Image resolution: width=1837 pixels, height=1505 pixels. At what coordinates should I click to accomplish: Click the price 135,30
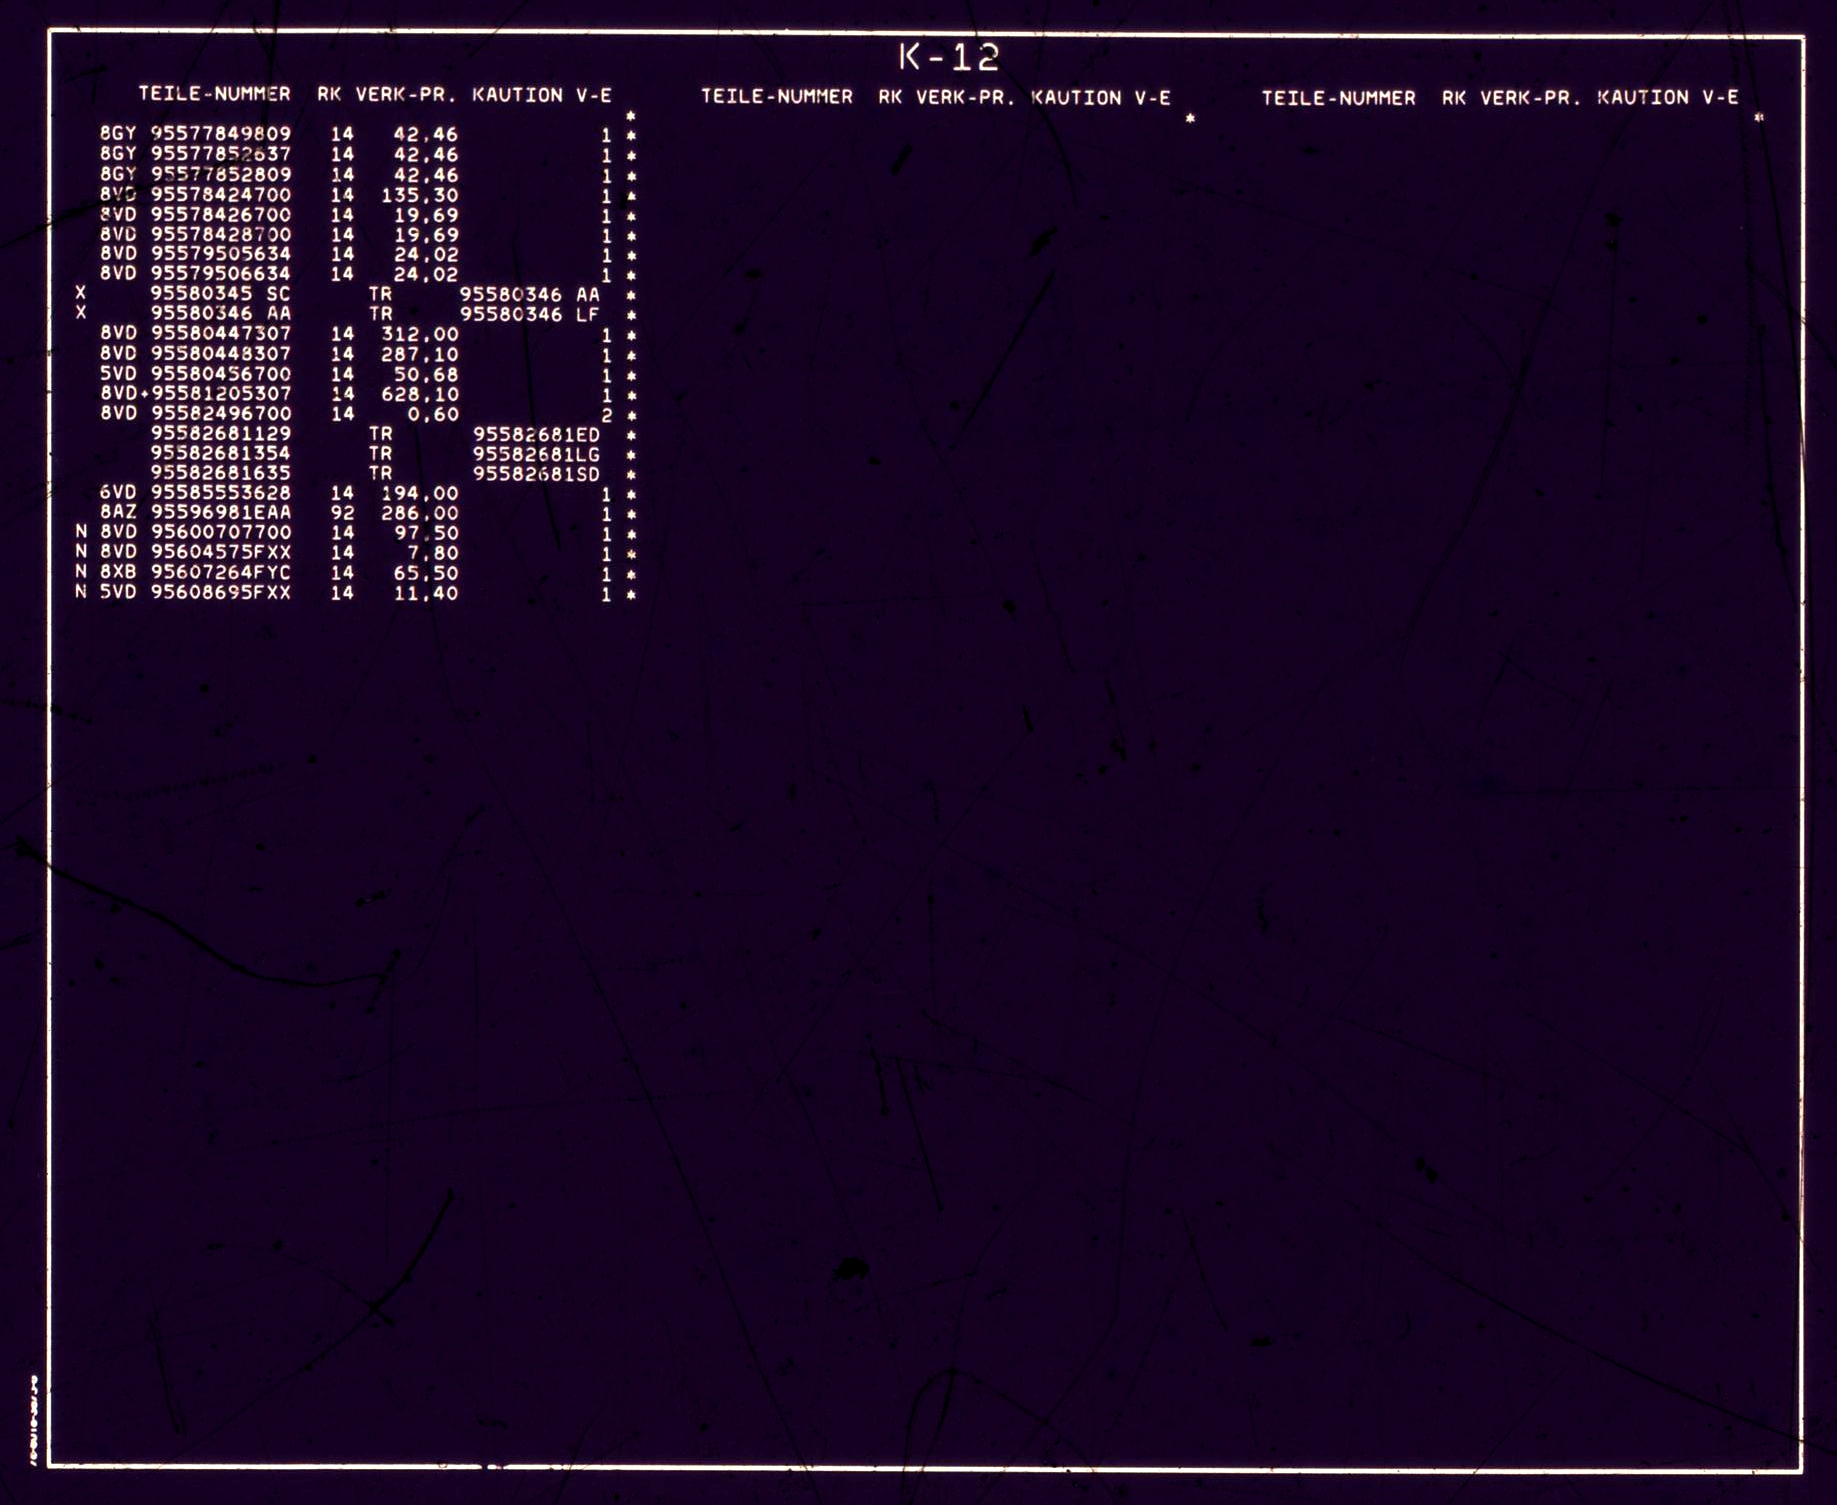[420, 195]
